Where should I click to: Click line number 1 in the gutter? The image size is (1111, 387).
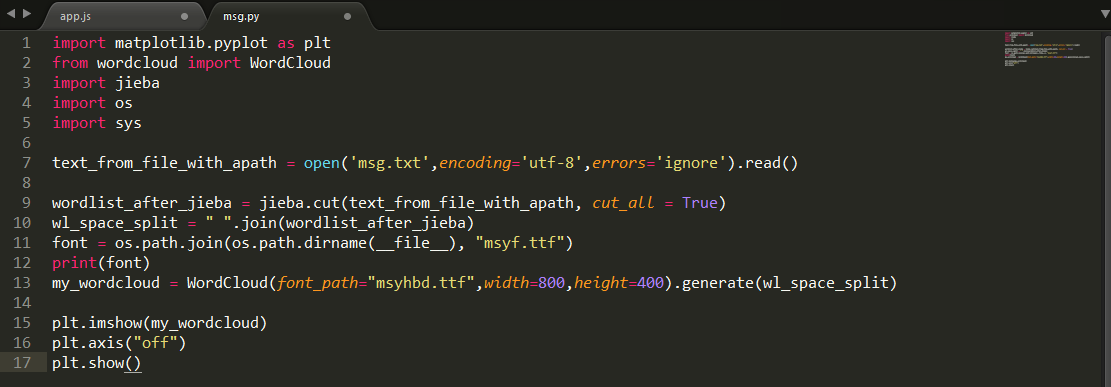click(x=26, y=43)
